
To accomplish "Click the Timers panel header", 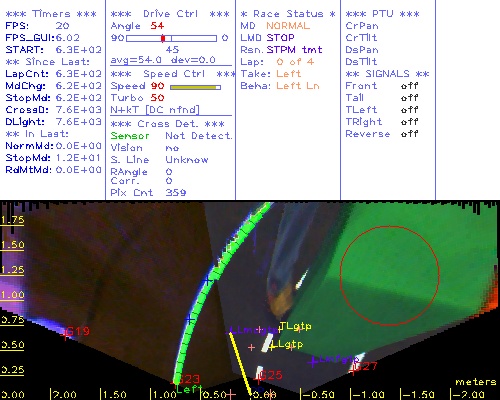I will pyautogui.click(x=51, y=14).
